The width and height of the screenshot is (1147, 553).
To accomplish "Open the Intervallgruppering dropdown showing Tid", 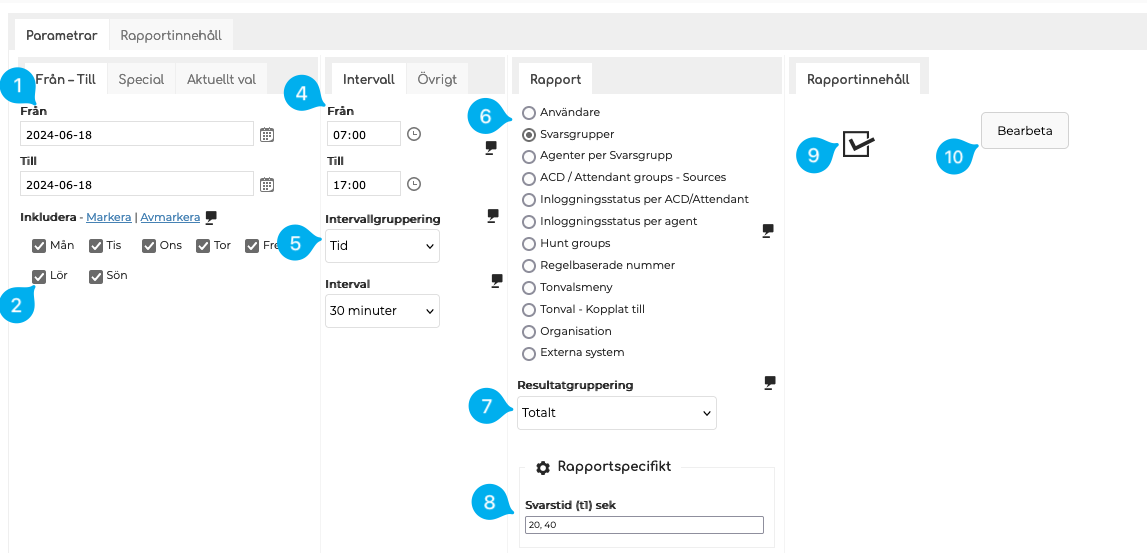I will 382,246.
